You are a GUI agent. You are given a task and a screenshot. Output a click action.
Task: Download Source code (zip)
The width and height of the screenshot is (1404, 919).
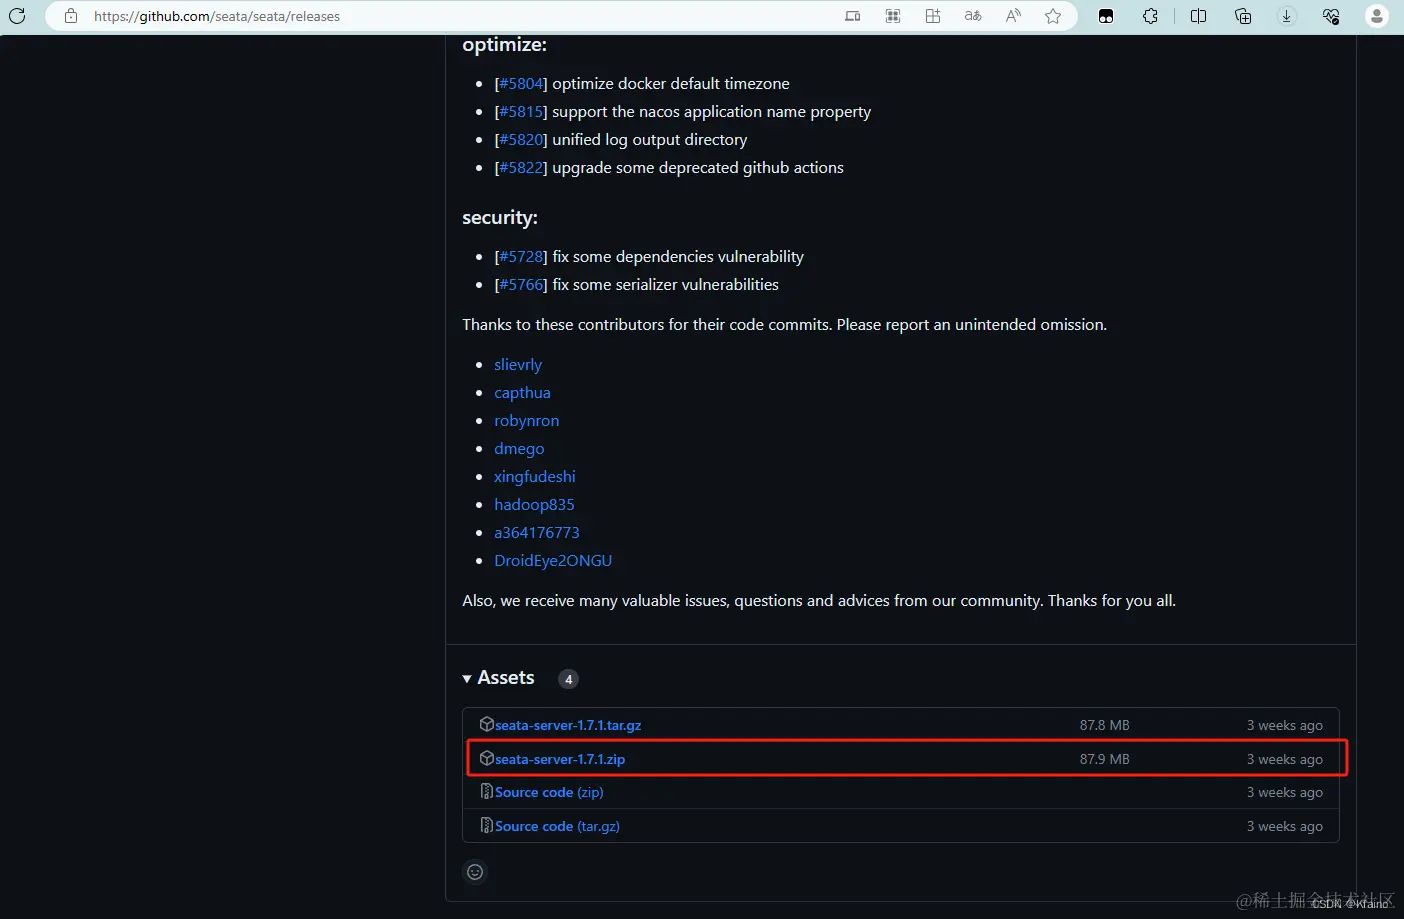point(549,792)
